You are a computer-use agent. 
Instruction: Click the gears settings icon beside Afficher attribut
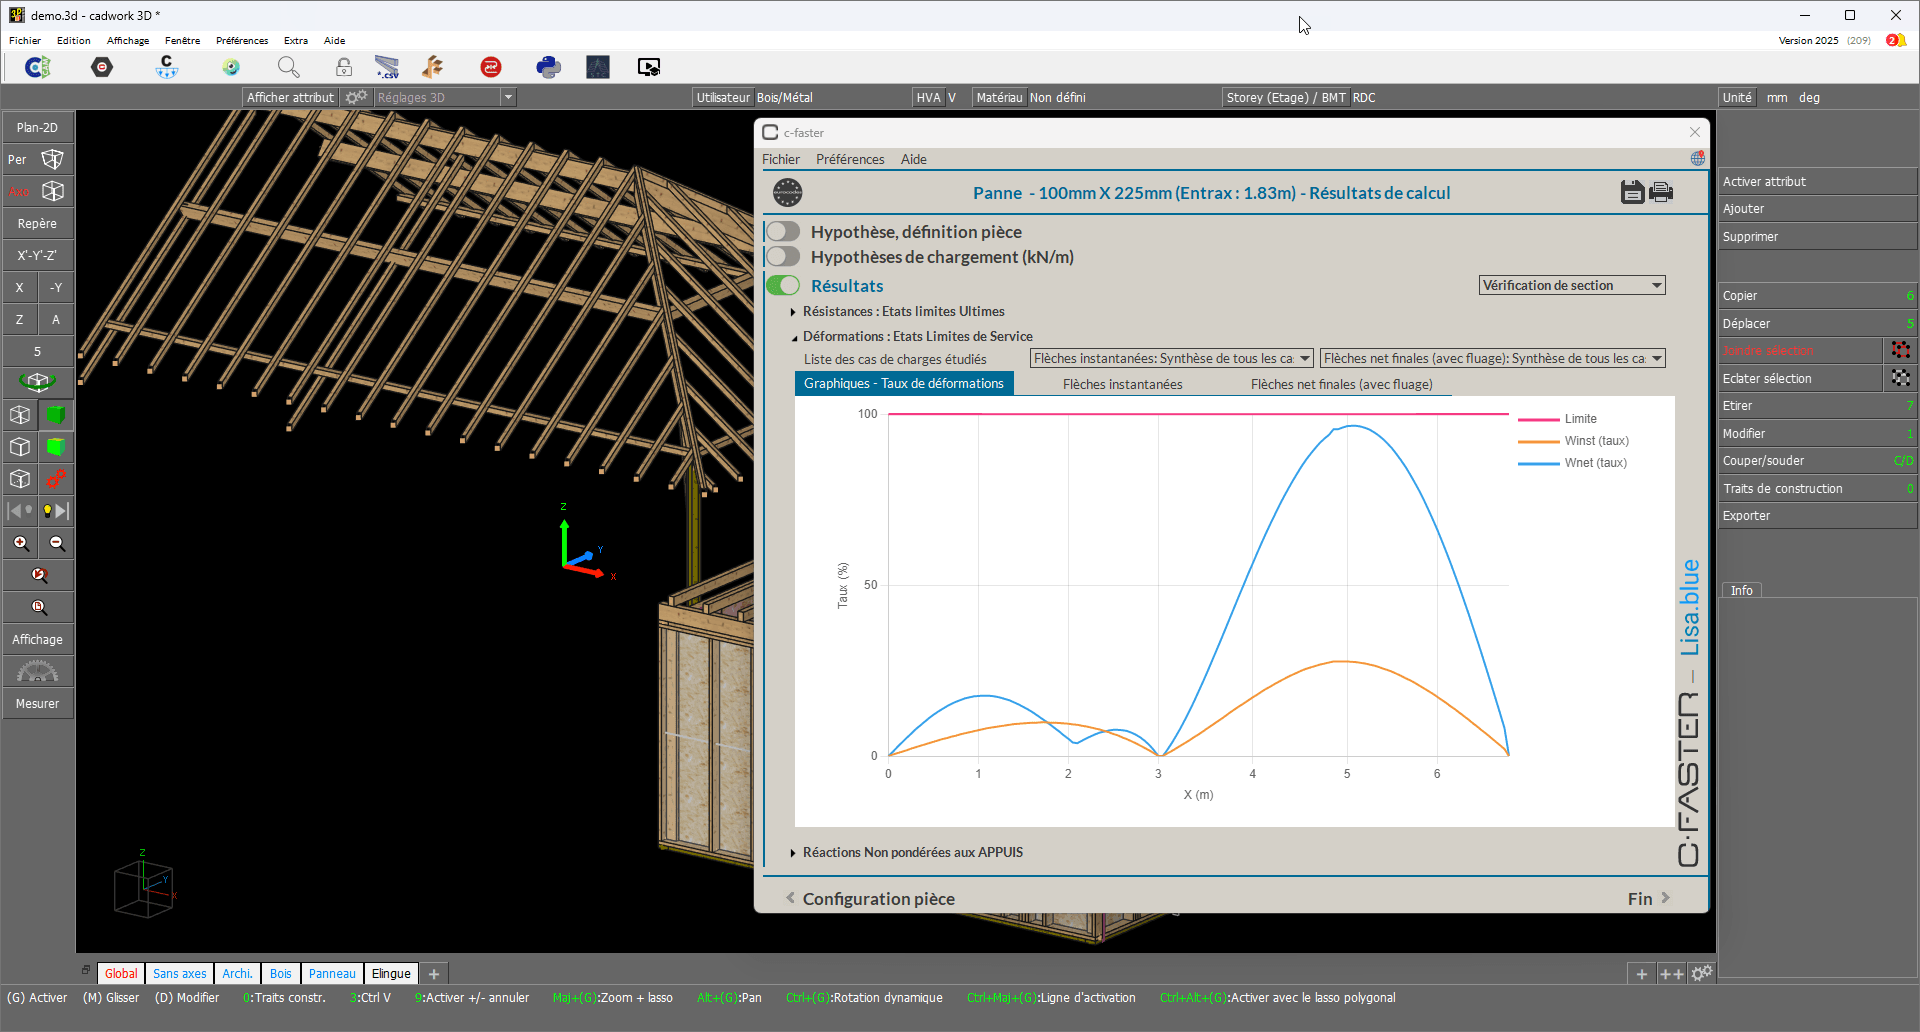[356, 97]
